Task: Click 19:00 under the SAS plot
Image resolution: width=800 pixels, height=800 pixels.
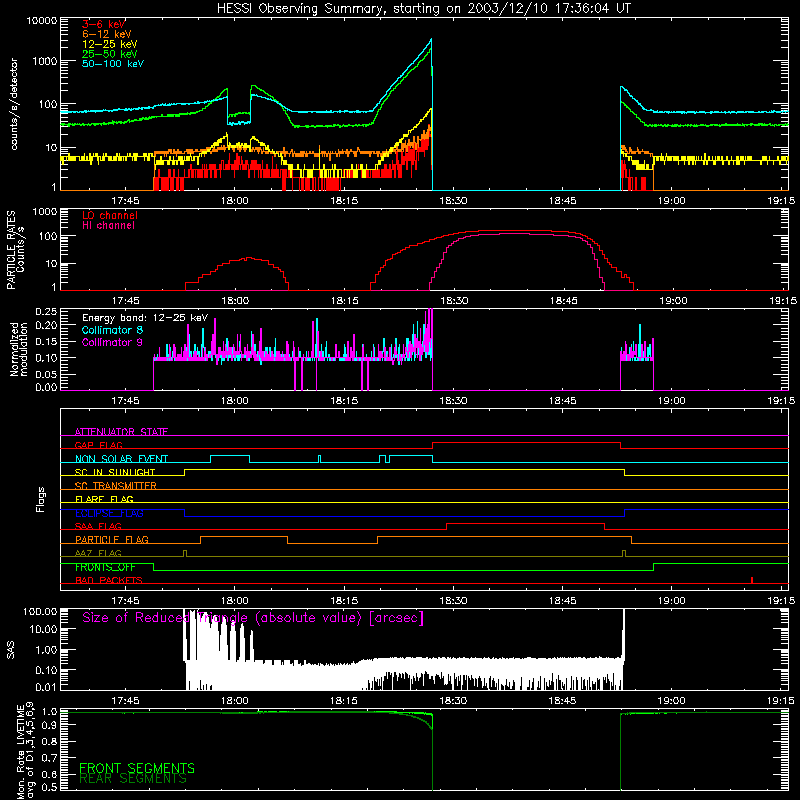Action: click(x=672, y=701)
